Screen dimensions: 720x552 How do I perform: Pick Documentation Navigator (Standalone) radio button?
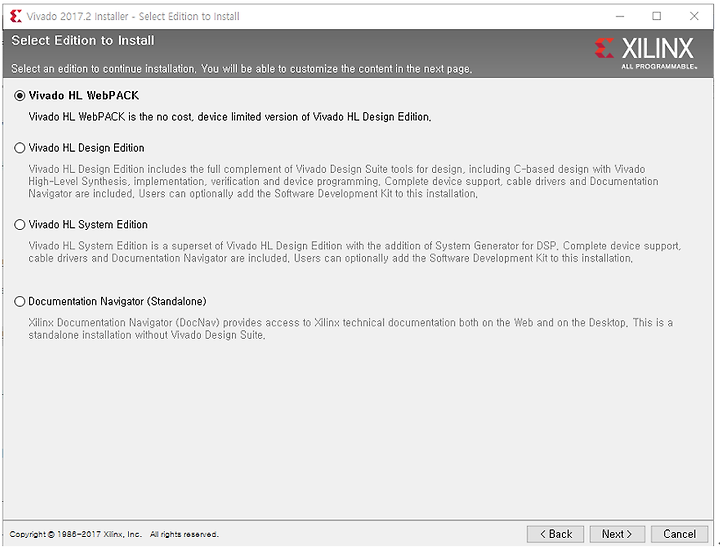[x=20, y=301]
